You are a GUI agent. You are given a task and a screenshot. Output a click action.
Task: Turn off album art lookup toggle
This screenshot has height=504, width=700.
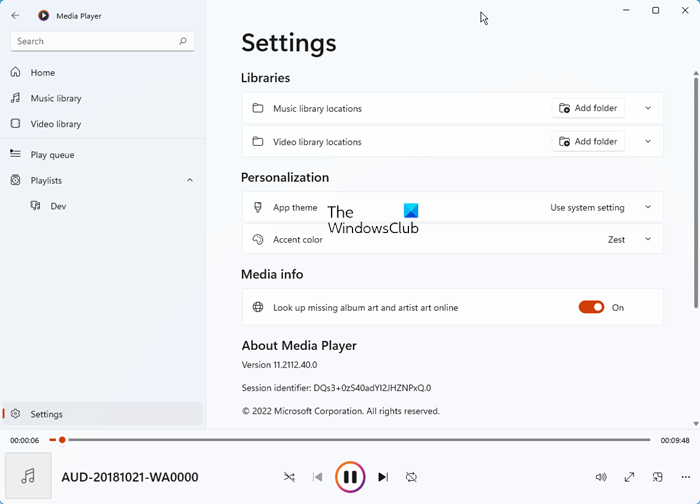pos(591,308)
